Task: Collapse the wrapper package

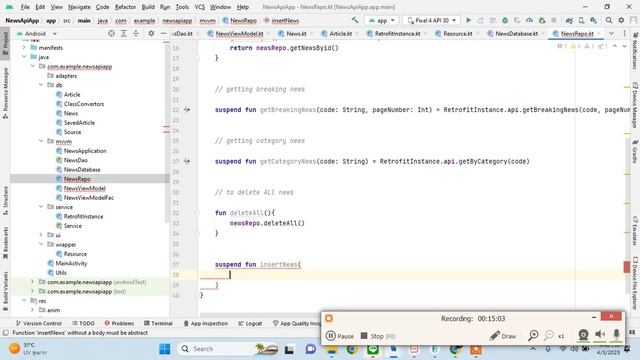Action: [x=41, y=244]
